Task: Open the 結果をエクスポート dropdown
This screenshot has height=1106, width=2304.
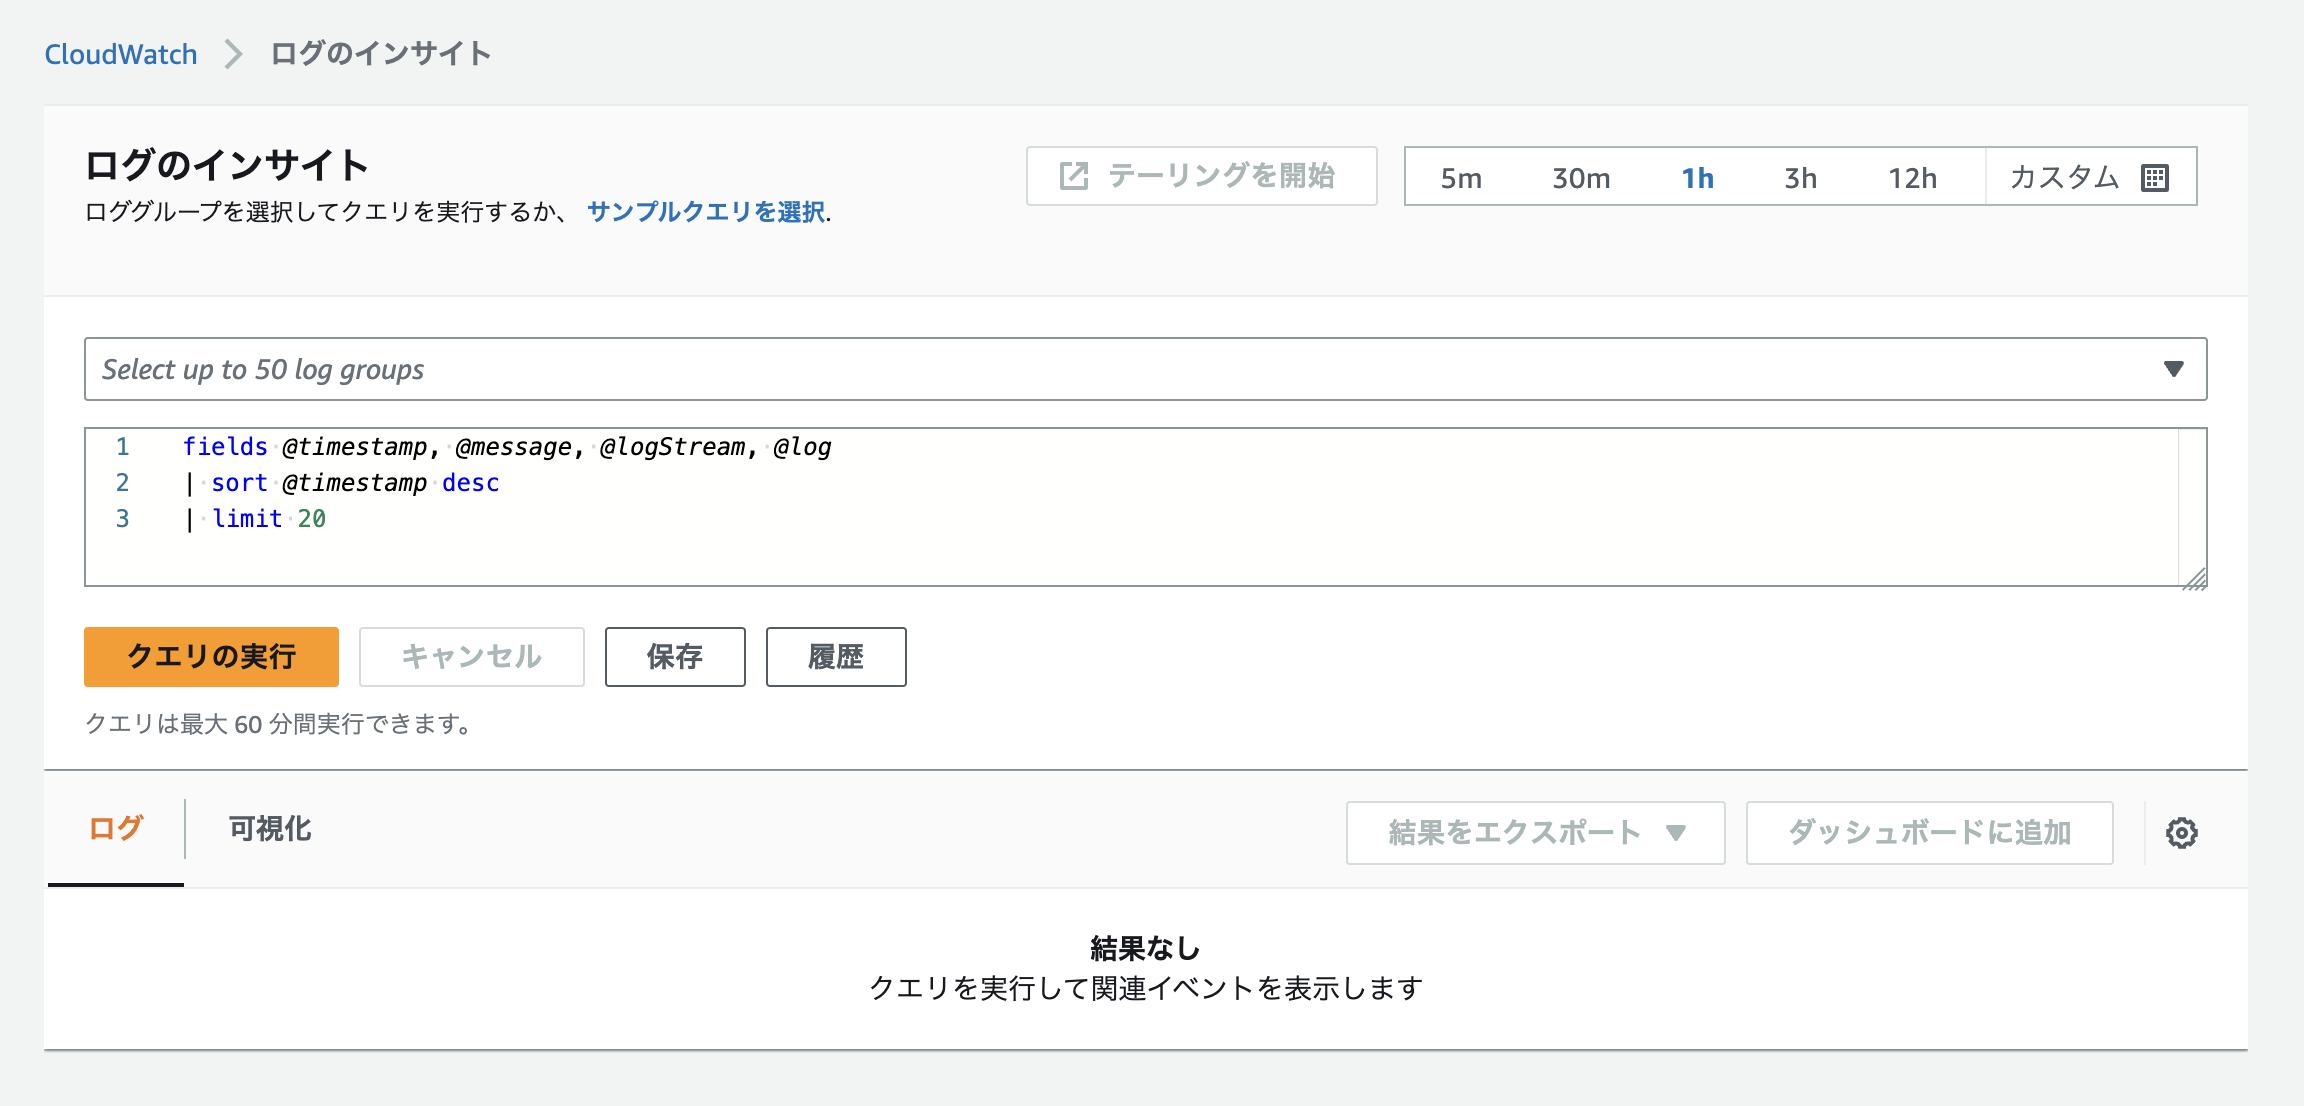Action: coord(1535,832)
